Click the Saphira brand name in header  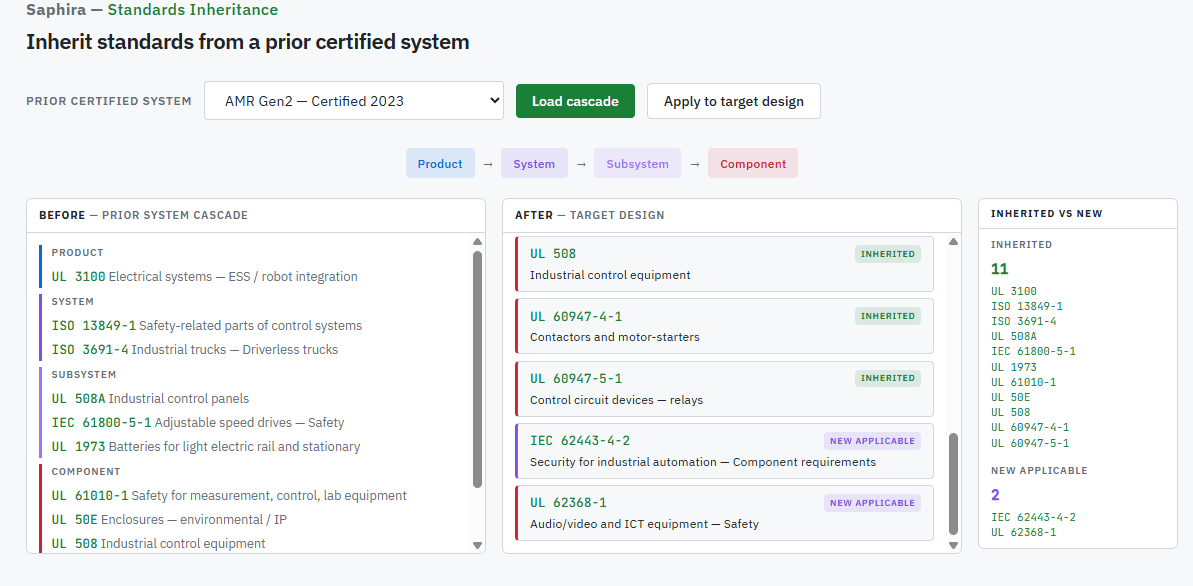(x=55, y=10)
